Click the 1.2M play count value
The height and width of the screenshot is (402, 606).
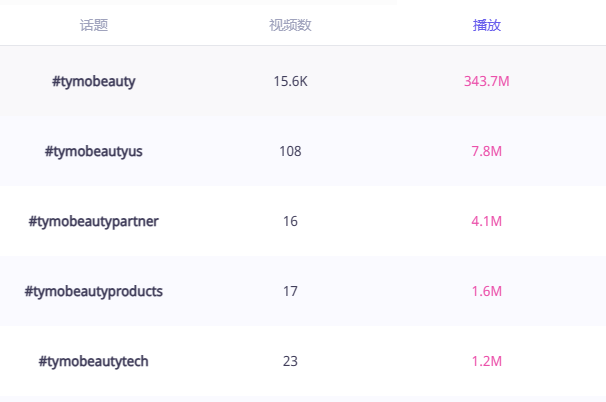(486, 361)
